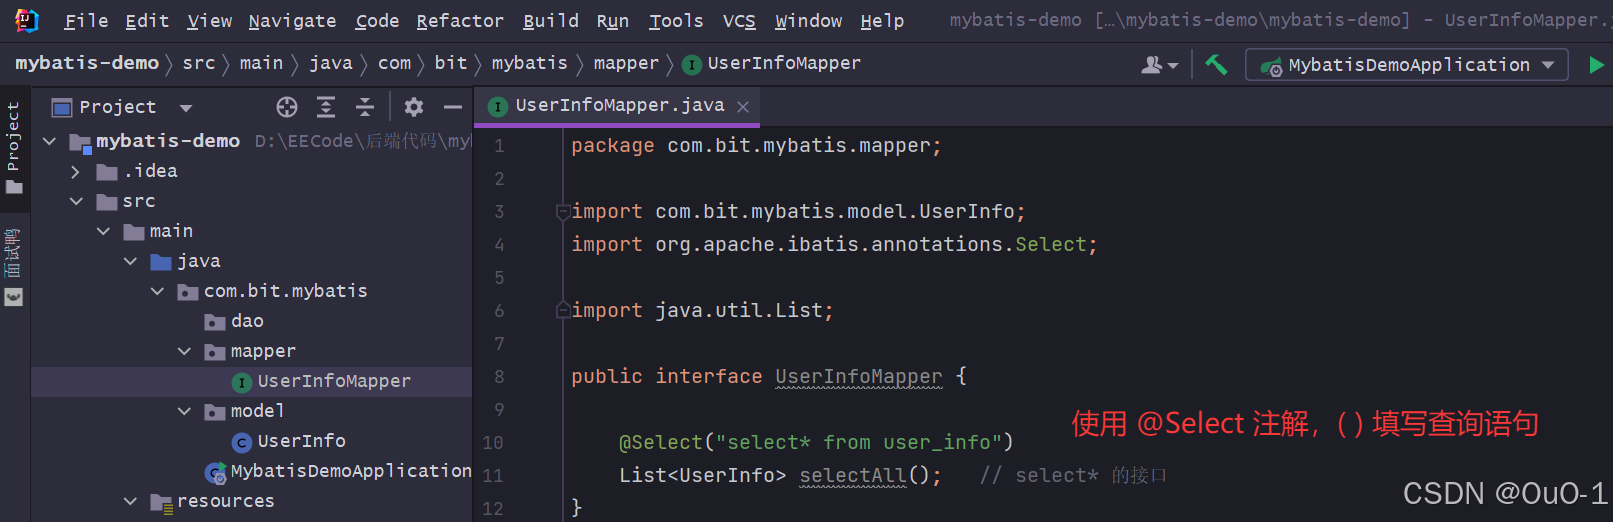Toggle the Project tool window sidebar tab
The width and height of the screenshot is (1613, 522).
click(13, 147)
